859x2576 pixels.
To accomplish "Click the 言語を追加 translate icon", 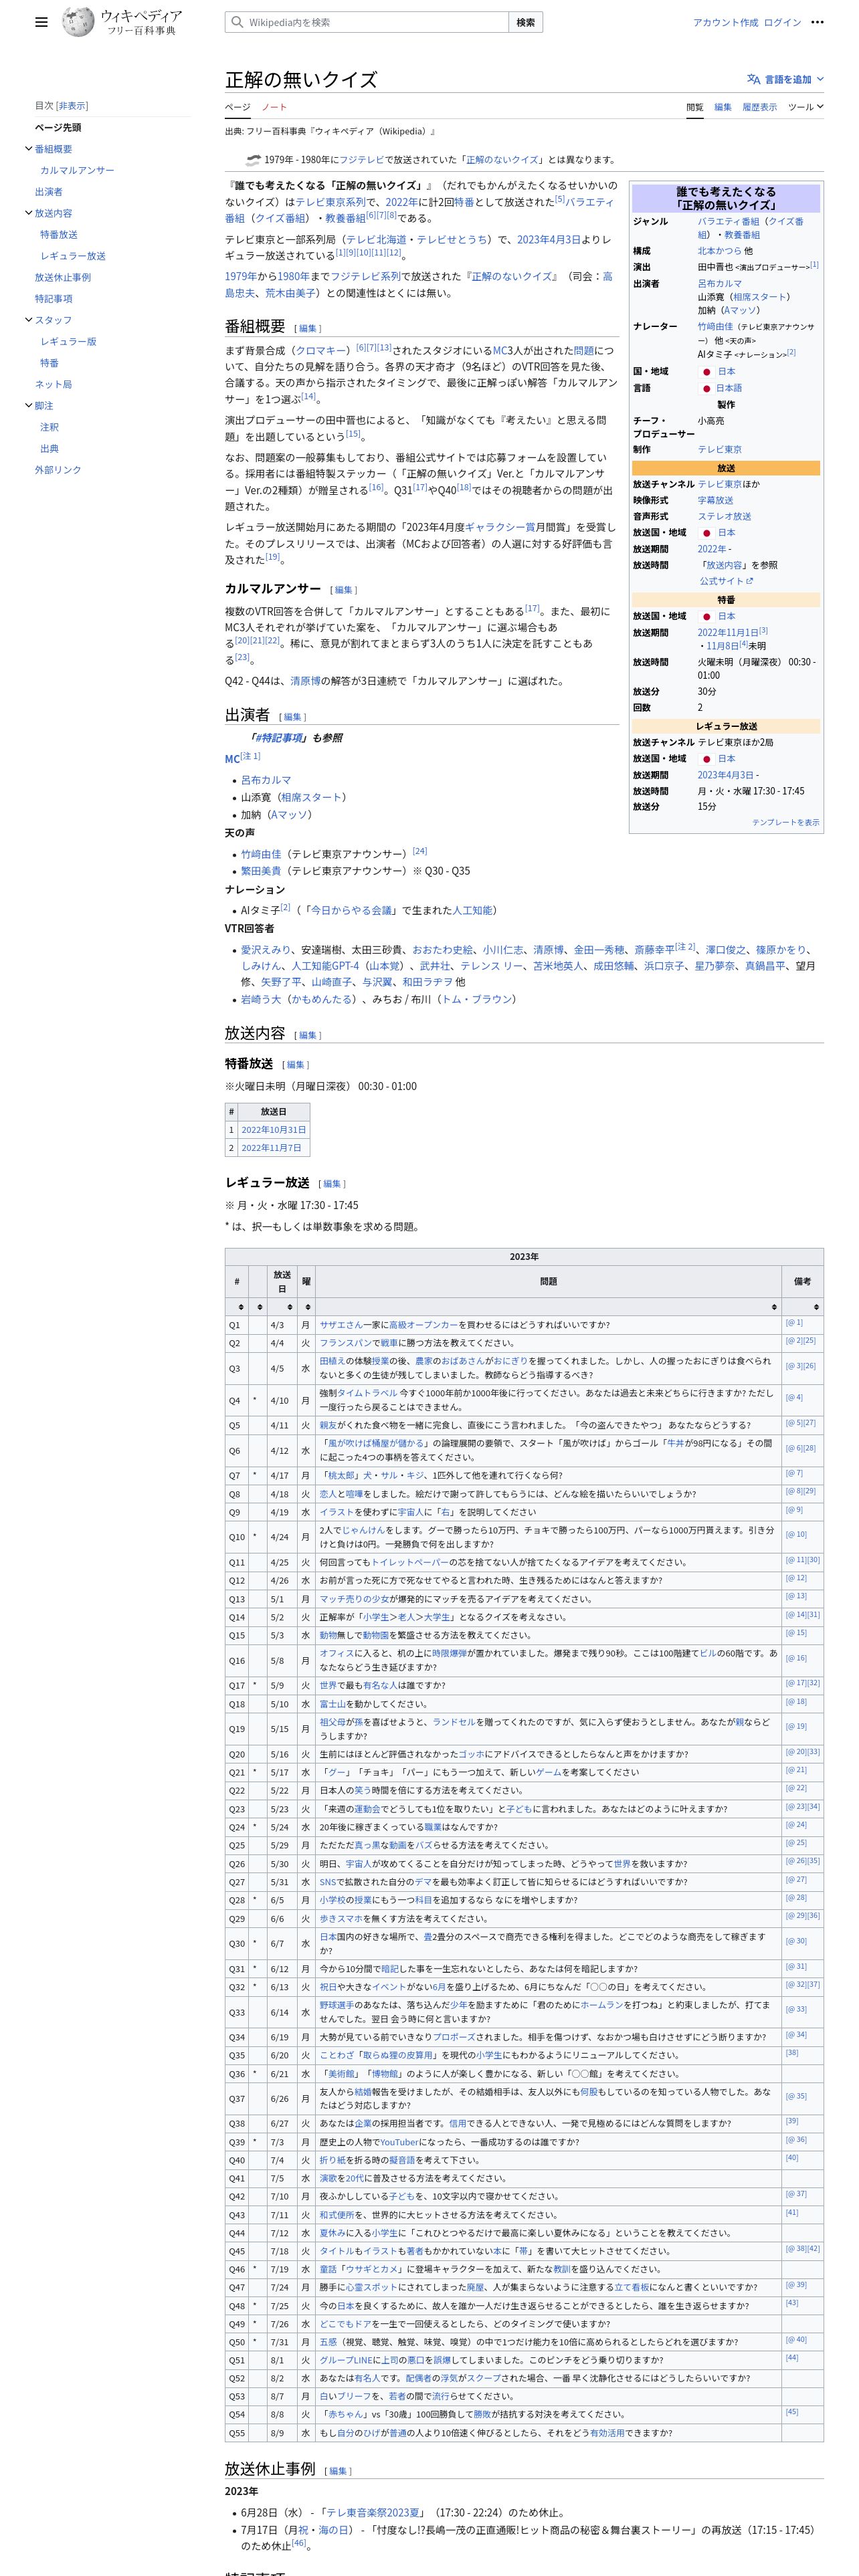I will point(753,79).
